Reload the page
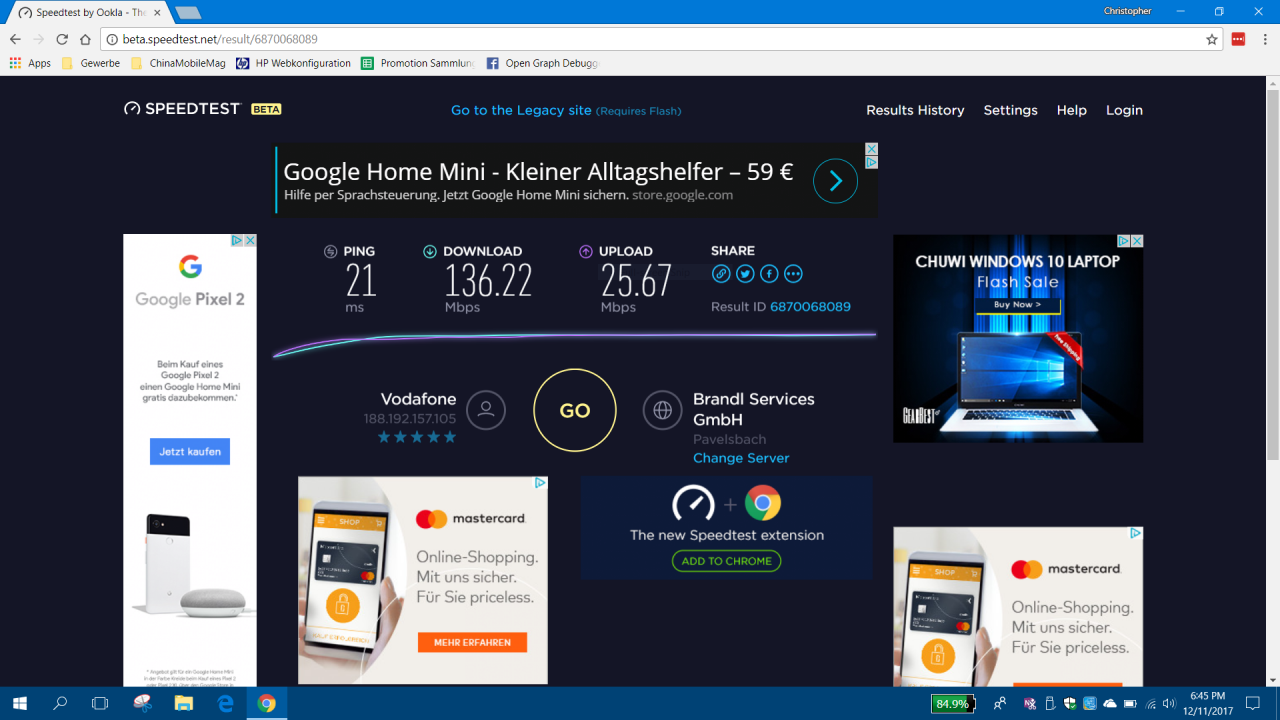Image resolution: width=1280 pixels, height=720 pixels. [62, 39]
